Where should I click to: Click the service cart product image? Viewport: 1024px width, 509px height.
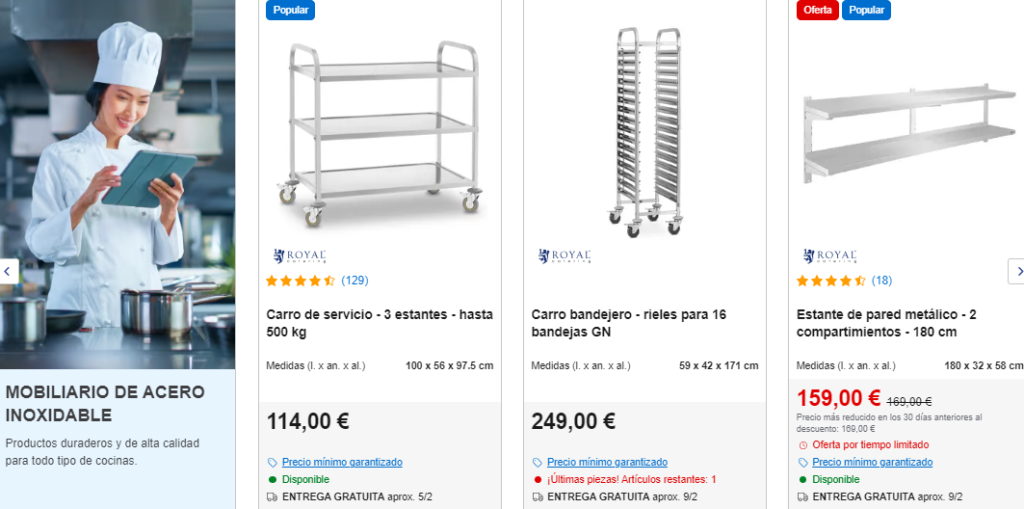point(381,130)
